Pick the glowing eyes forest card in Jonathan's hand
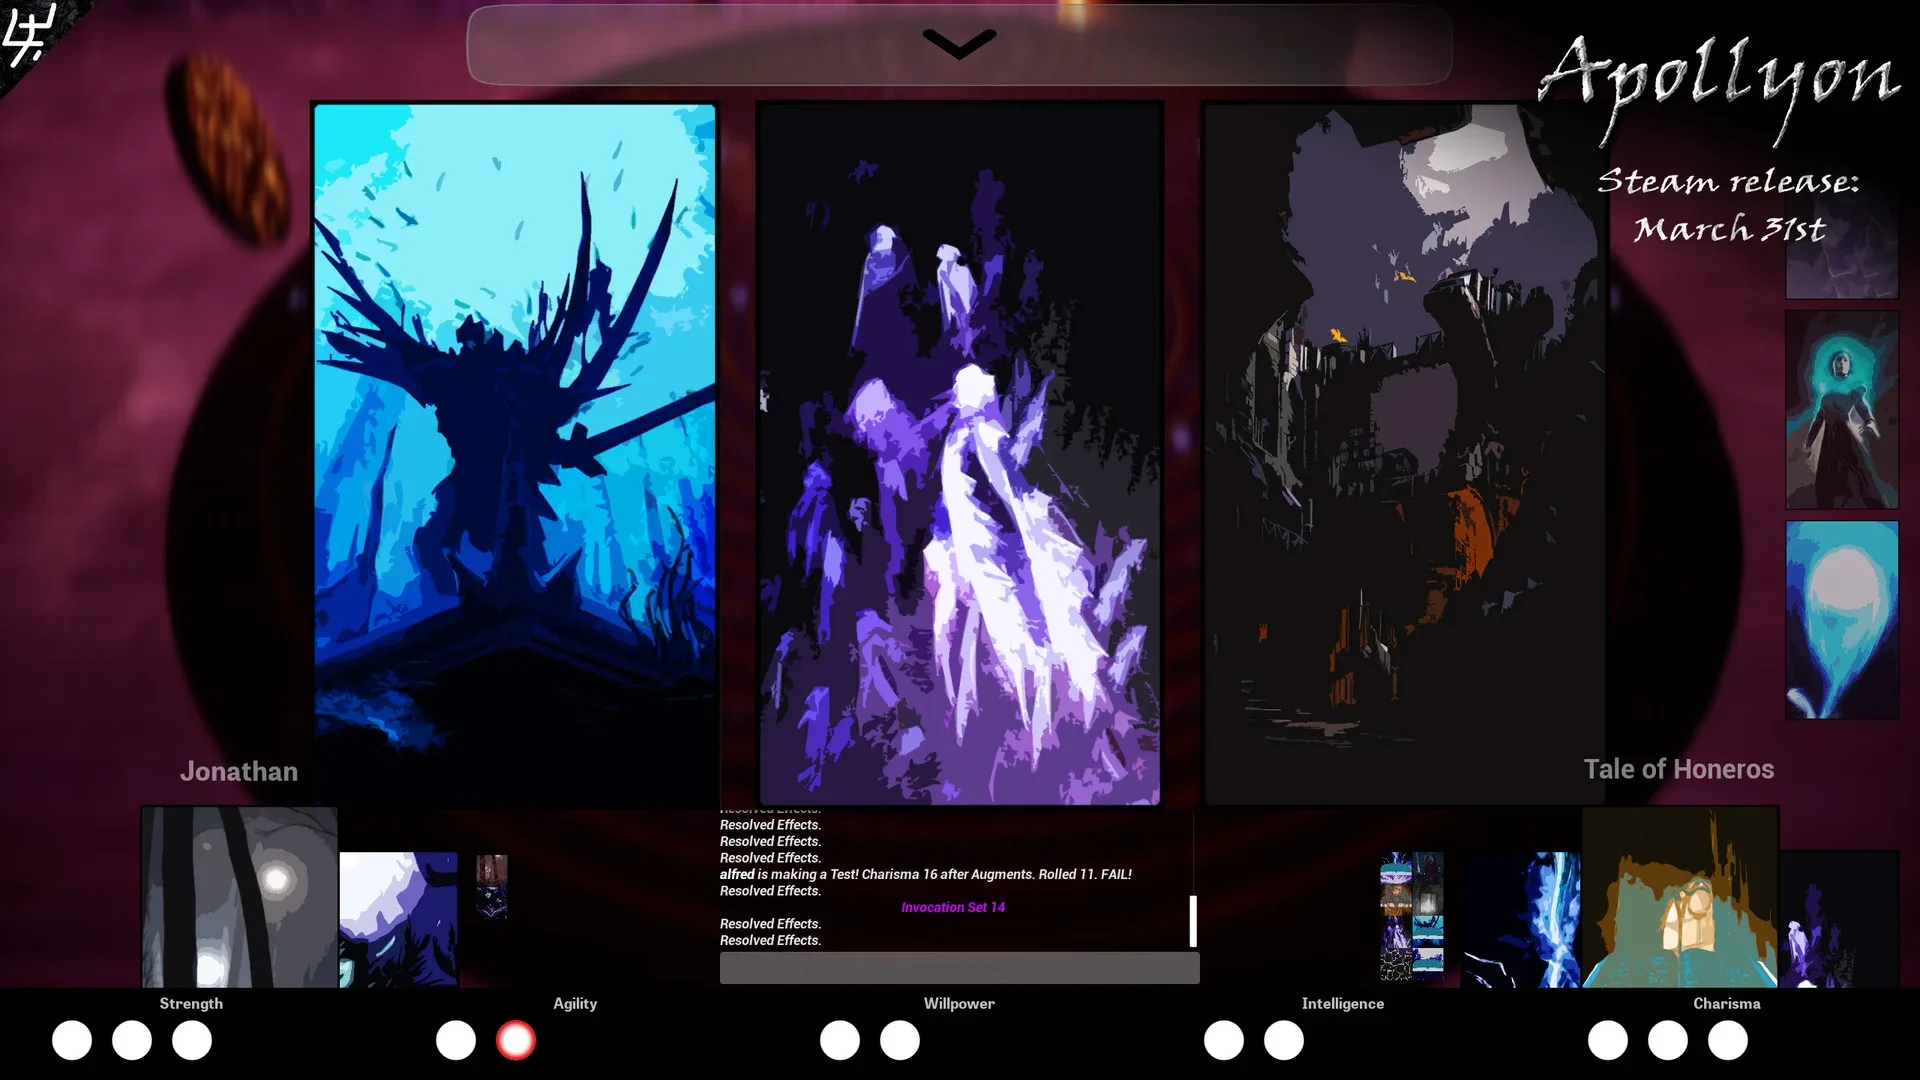The image size is (1920, 1080). (x=239, y=897)
